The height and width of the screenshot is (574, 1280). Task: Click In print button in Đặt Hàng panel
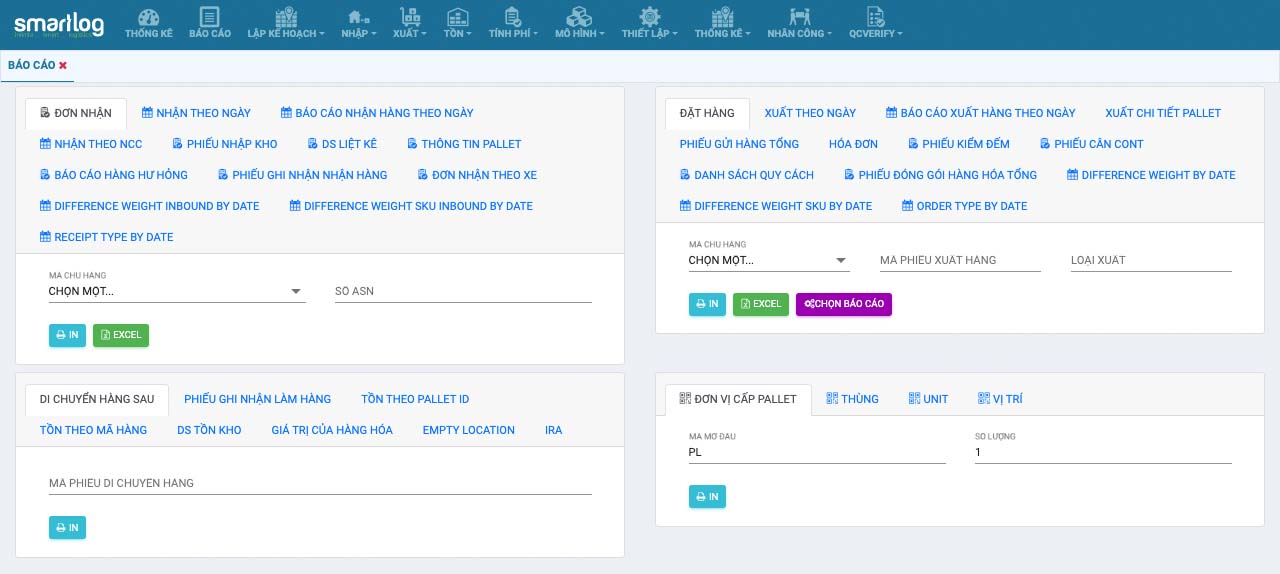pyautogui.click(x=707, y=304)
